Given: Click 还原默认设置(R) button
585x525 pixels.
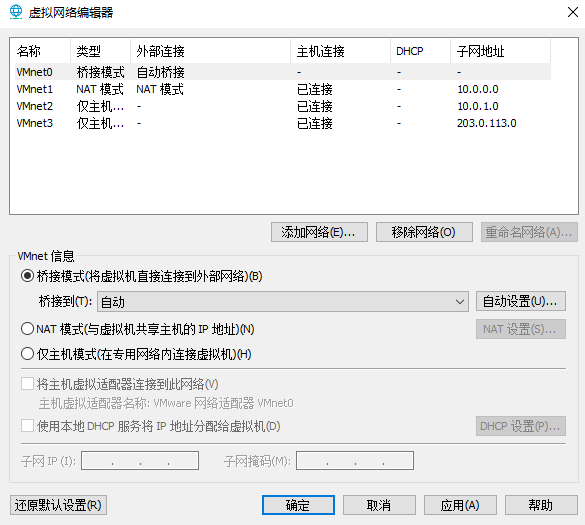Looking at the screenshot, I should tap(58, 505).
